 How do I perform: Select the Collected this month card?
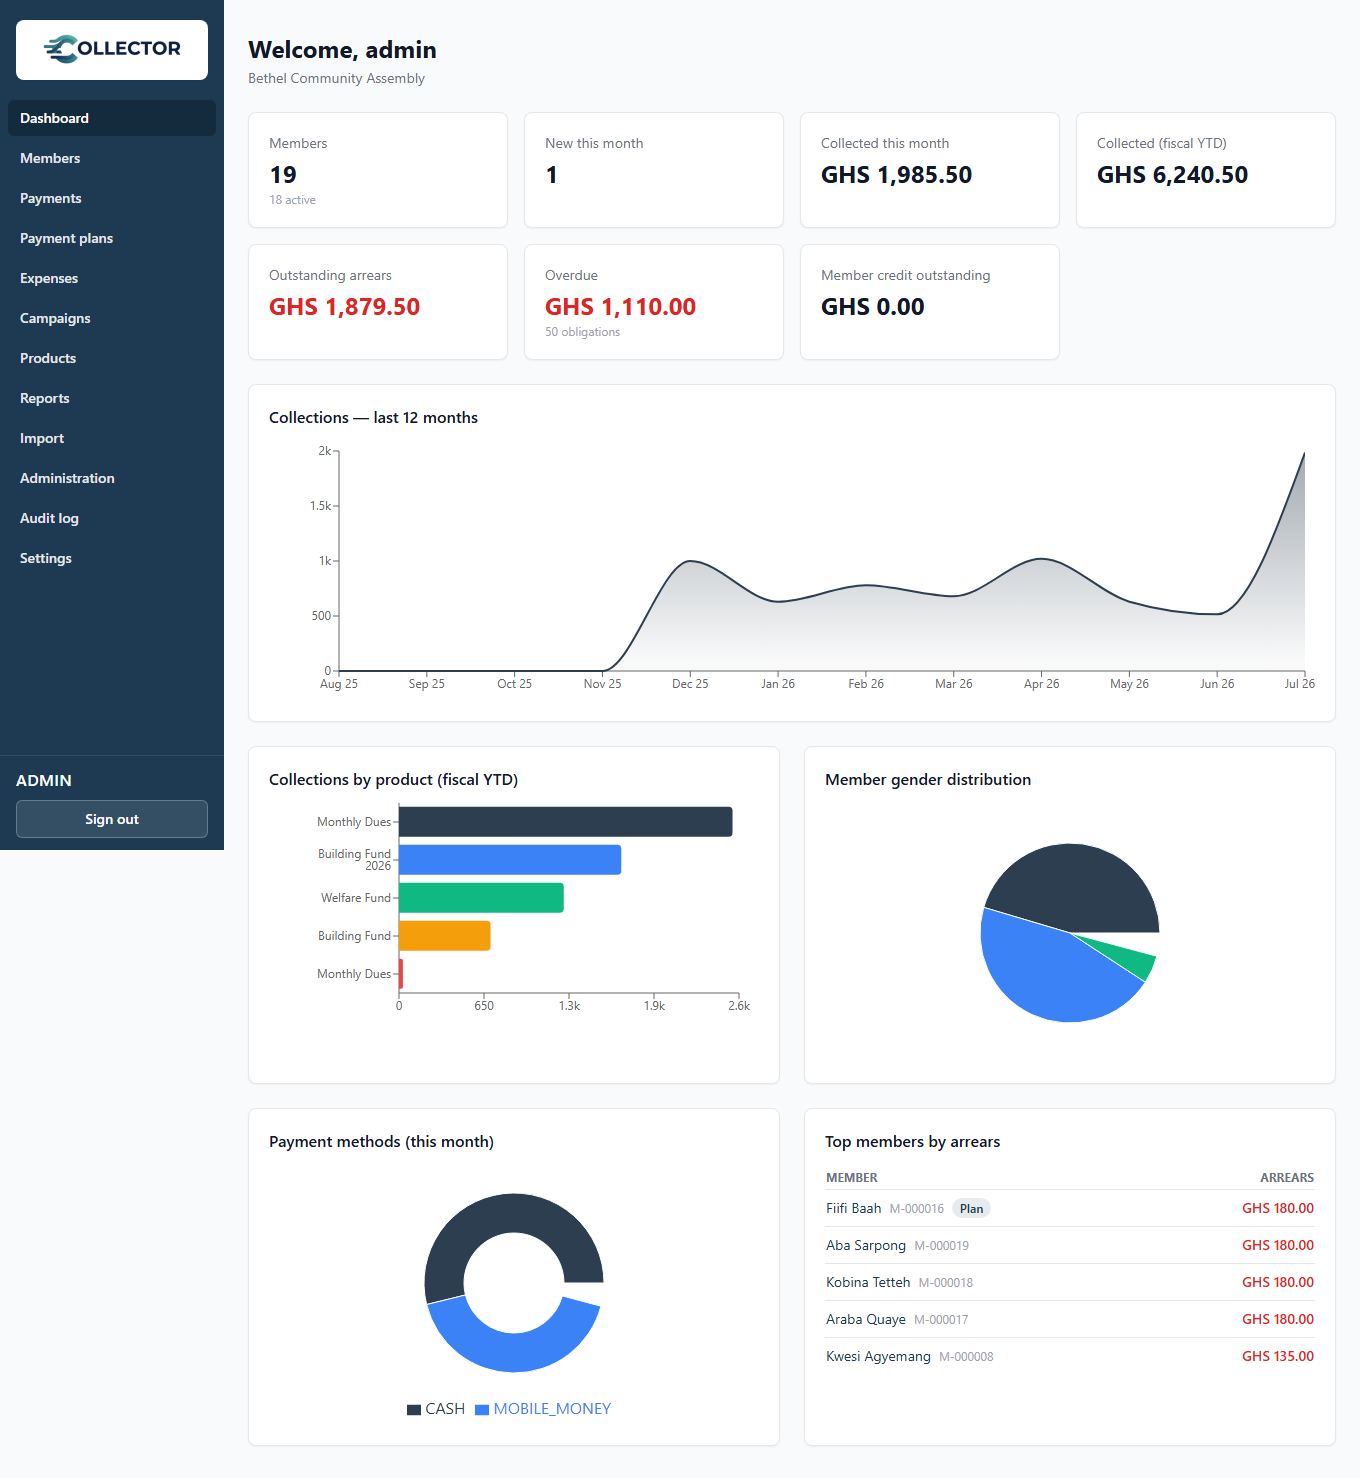coord(930,170)
